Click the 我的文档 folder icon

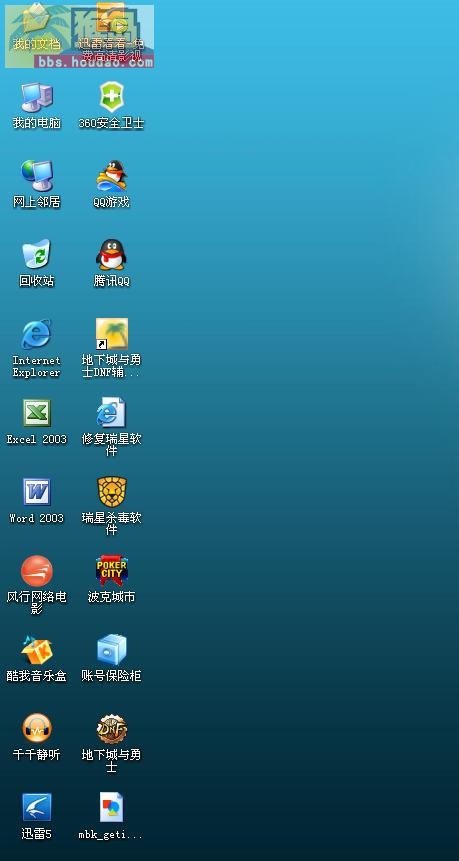point(37,18)
